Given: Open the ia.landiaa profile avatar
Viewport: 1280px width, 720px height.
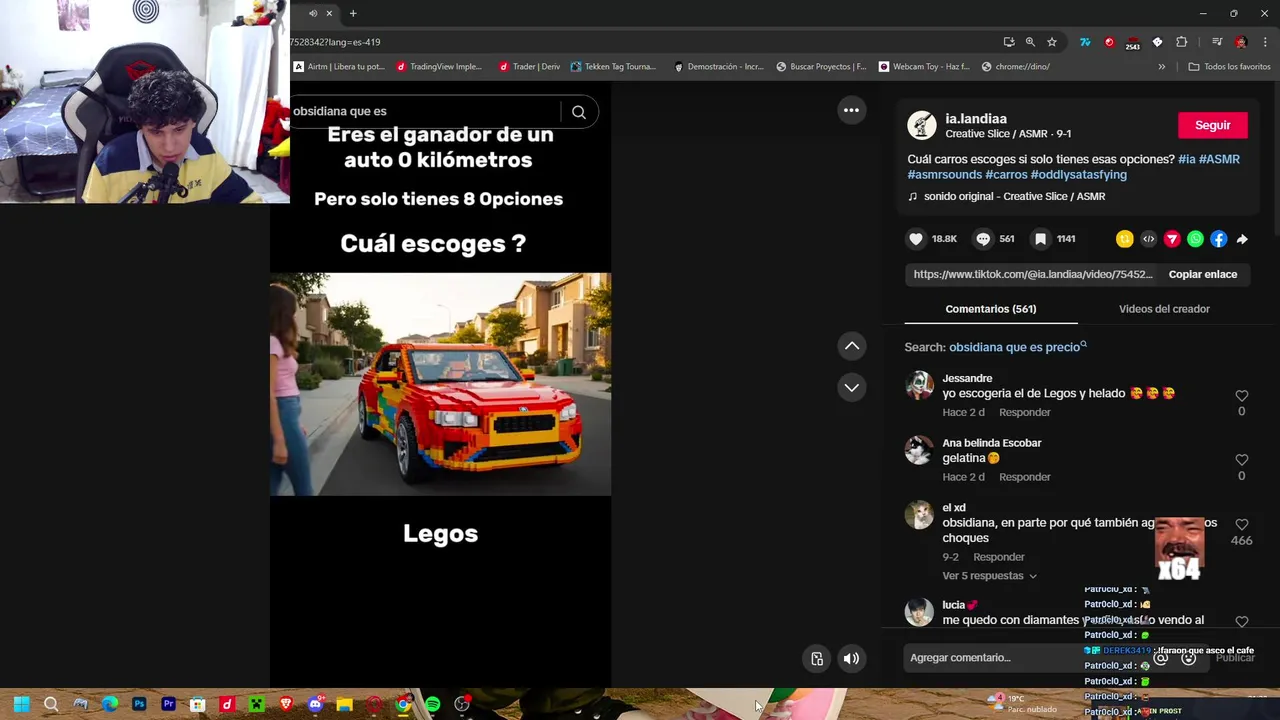Looking at the screenshot, I should (922, 125).
